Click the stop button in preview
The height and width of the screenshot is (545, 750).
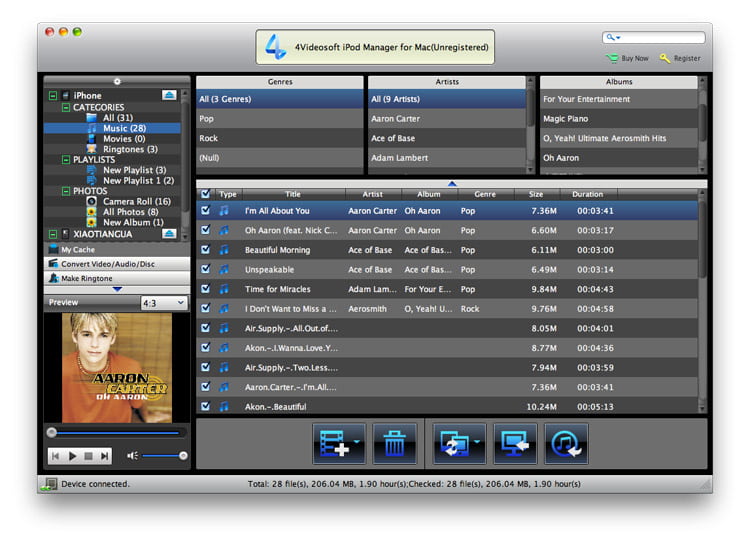pos(88,456)
